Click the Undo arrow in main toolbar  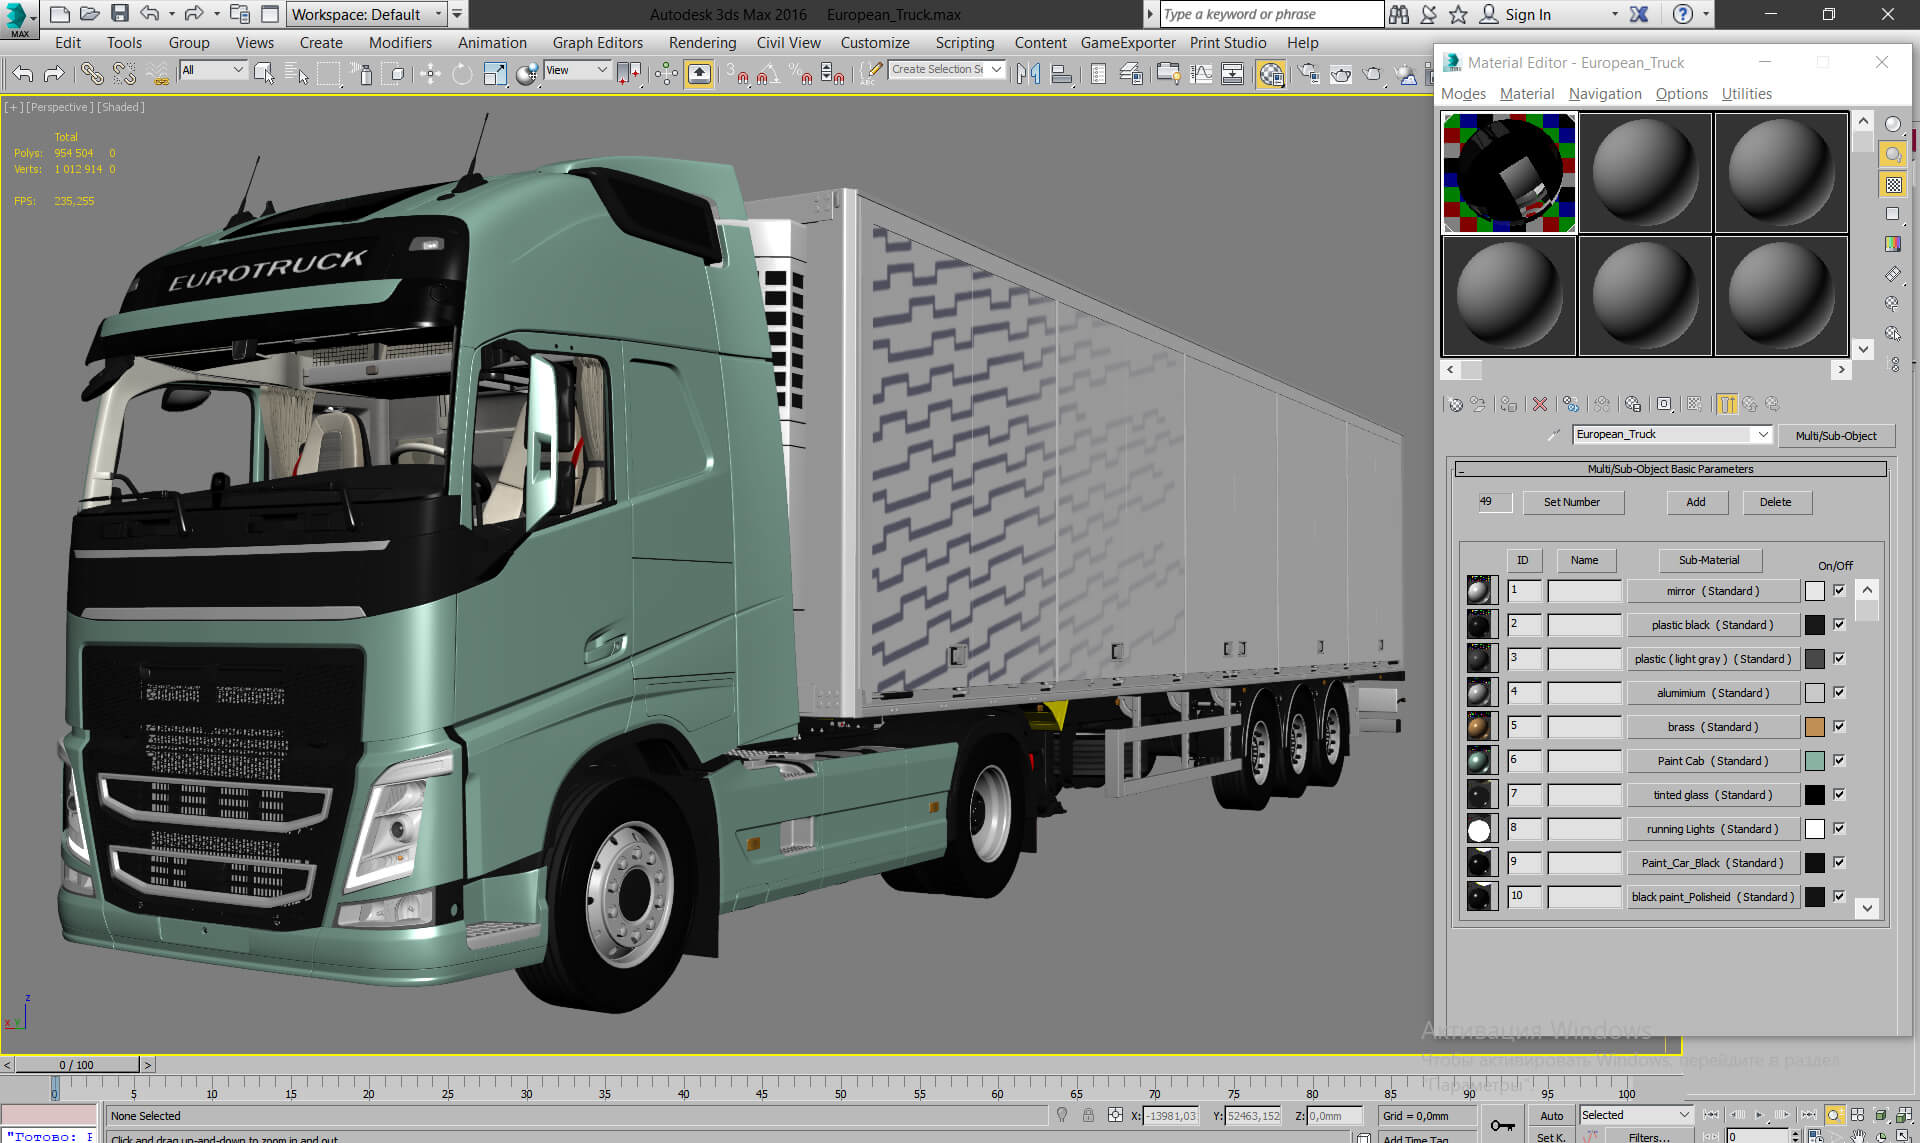pyautogui.click(x=22, y=73)
